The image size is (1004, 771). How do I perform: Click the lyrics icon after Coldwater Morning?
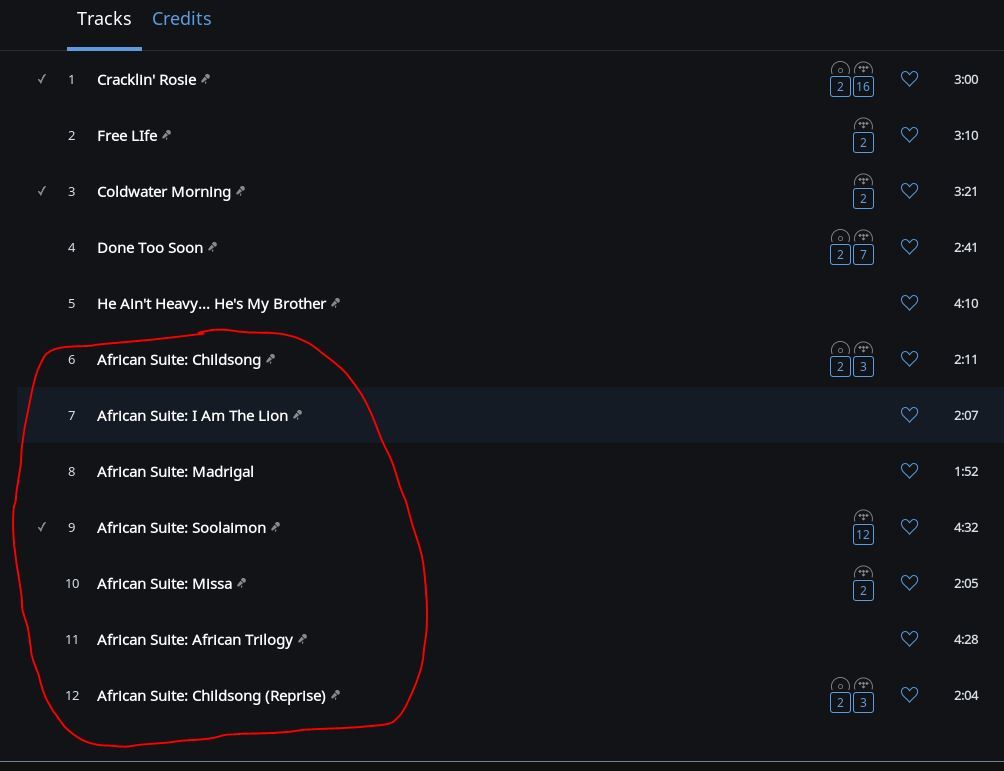pos(240,191)
